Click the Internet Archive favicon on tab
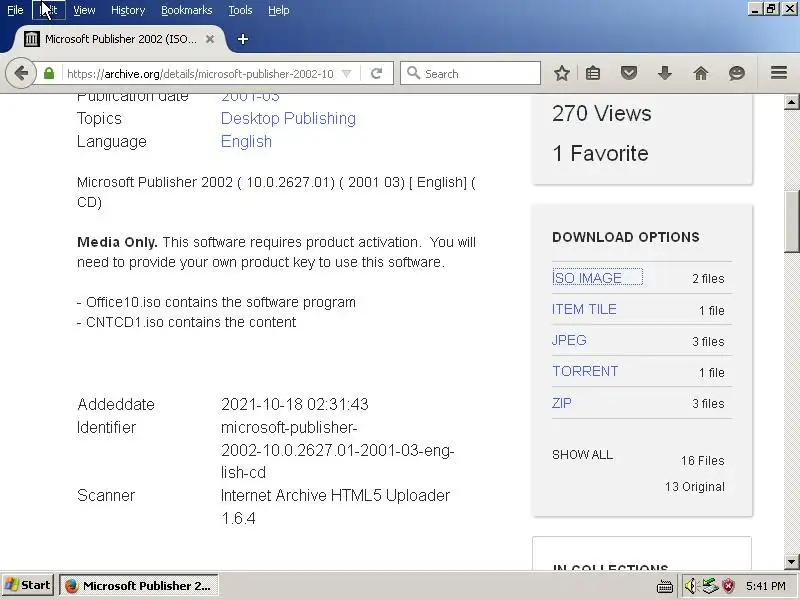 (x=32, y=39)
